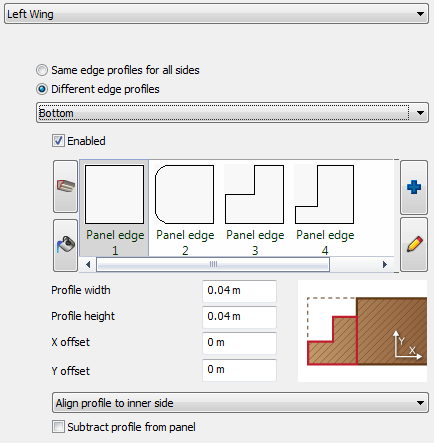Click the paint bucket material icon
The width and height of the screenshot is (435, 443).
point(65,245)
